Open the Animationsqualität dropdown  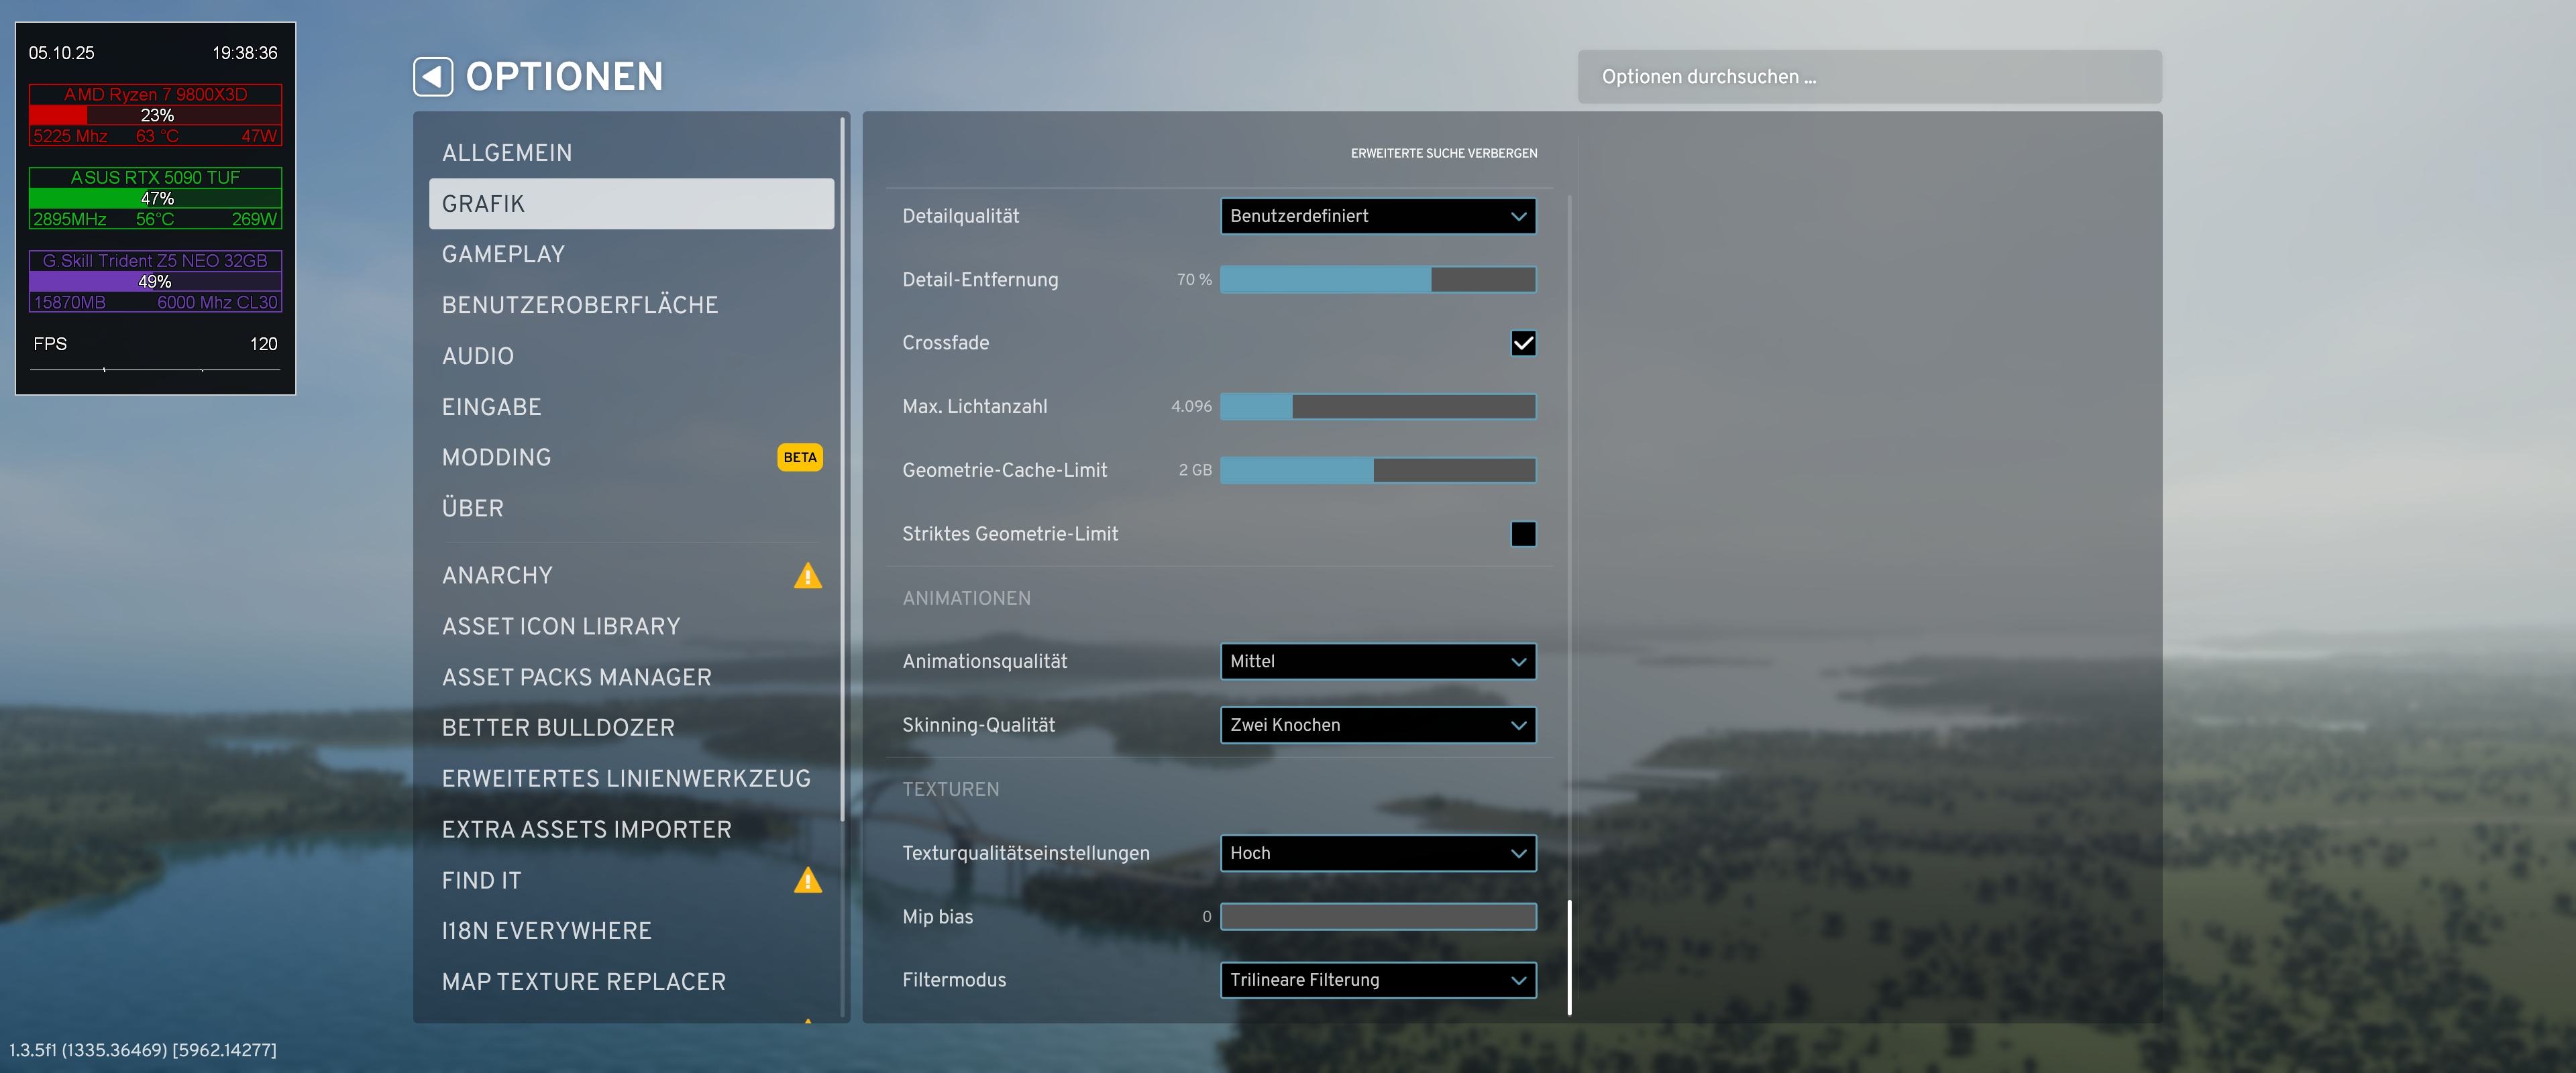[1377, 661]
